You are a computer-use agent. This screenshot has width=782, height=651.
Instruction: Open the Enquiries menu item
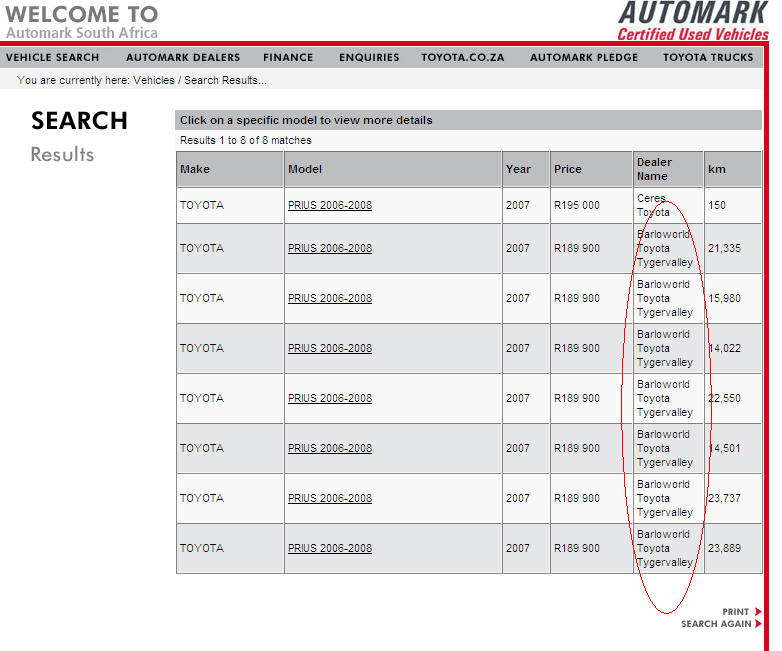pos(369,57)
